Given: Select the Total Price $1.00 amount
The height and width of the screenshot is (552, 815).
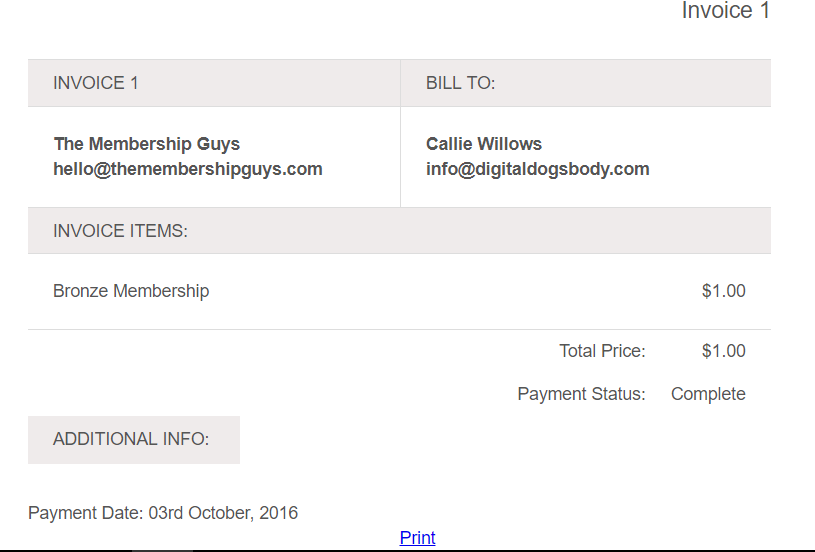Looking at the screenshot, I should coord(724,351).
